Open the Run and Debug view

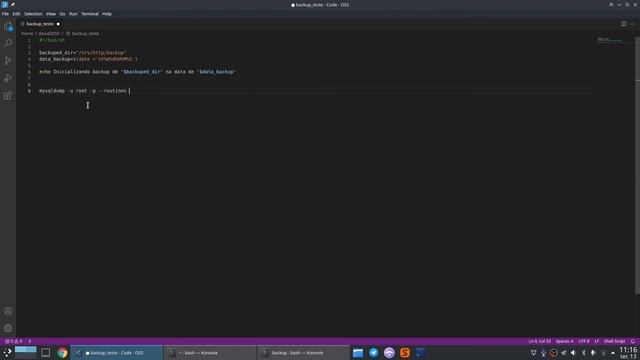(x=8, y=78)
